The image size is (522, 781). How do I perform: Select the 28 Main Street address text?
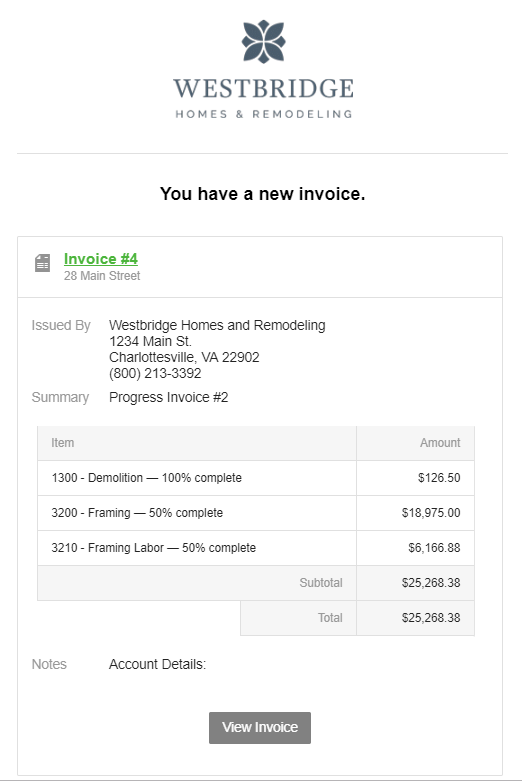102,275
